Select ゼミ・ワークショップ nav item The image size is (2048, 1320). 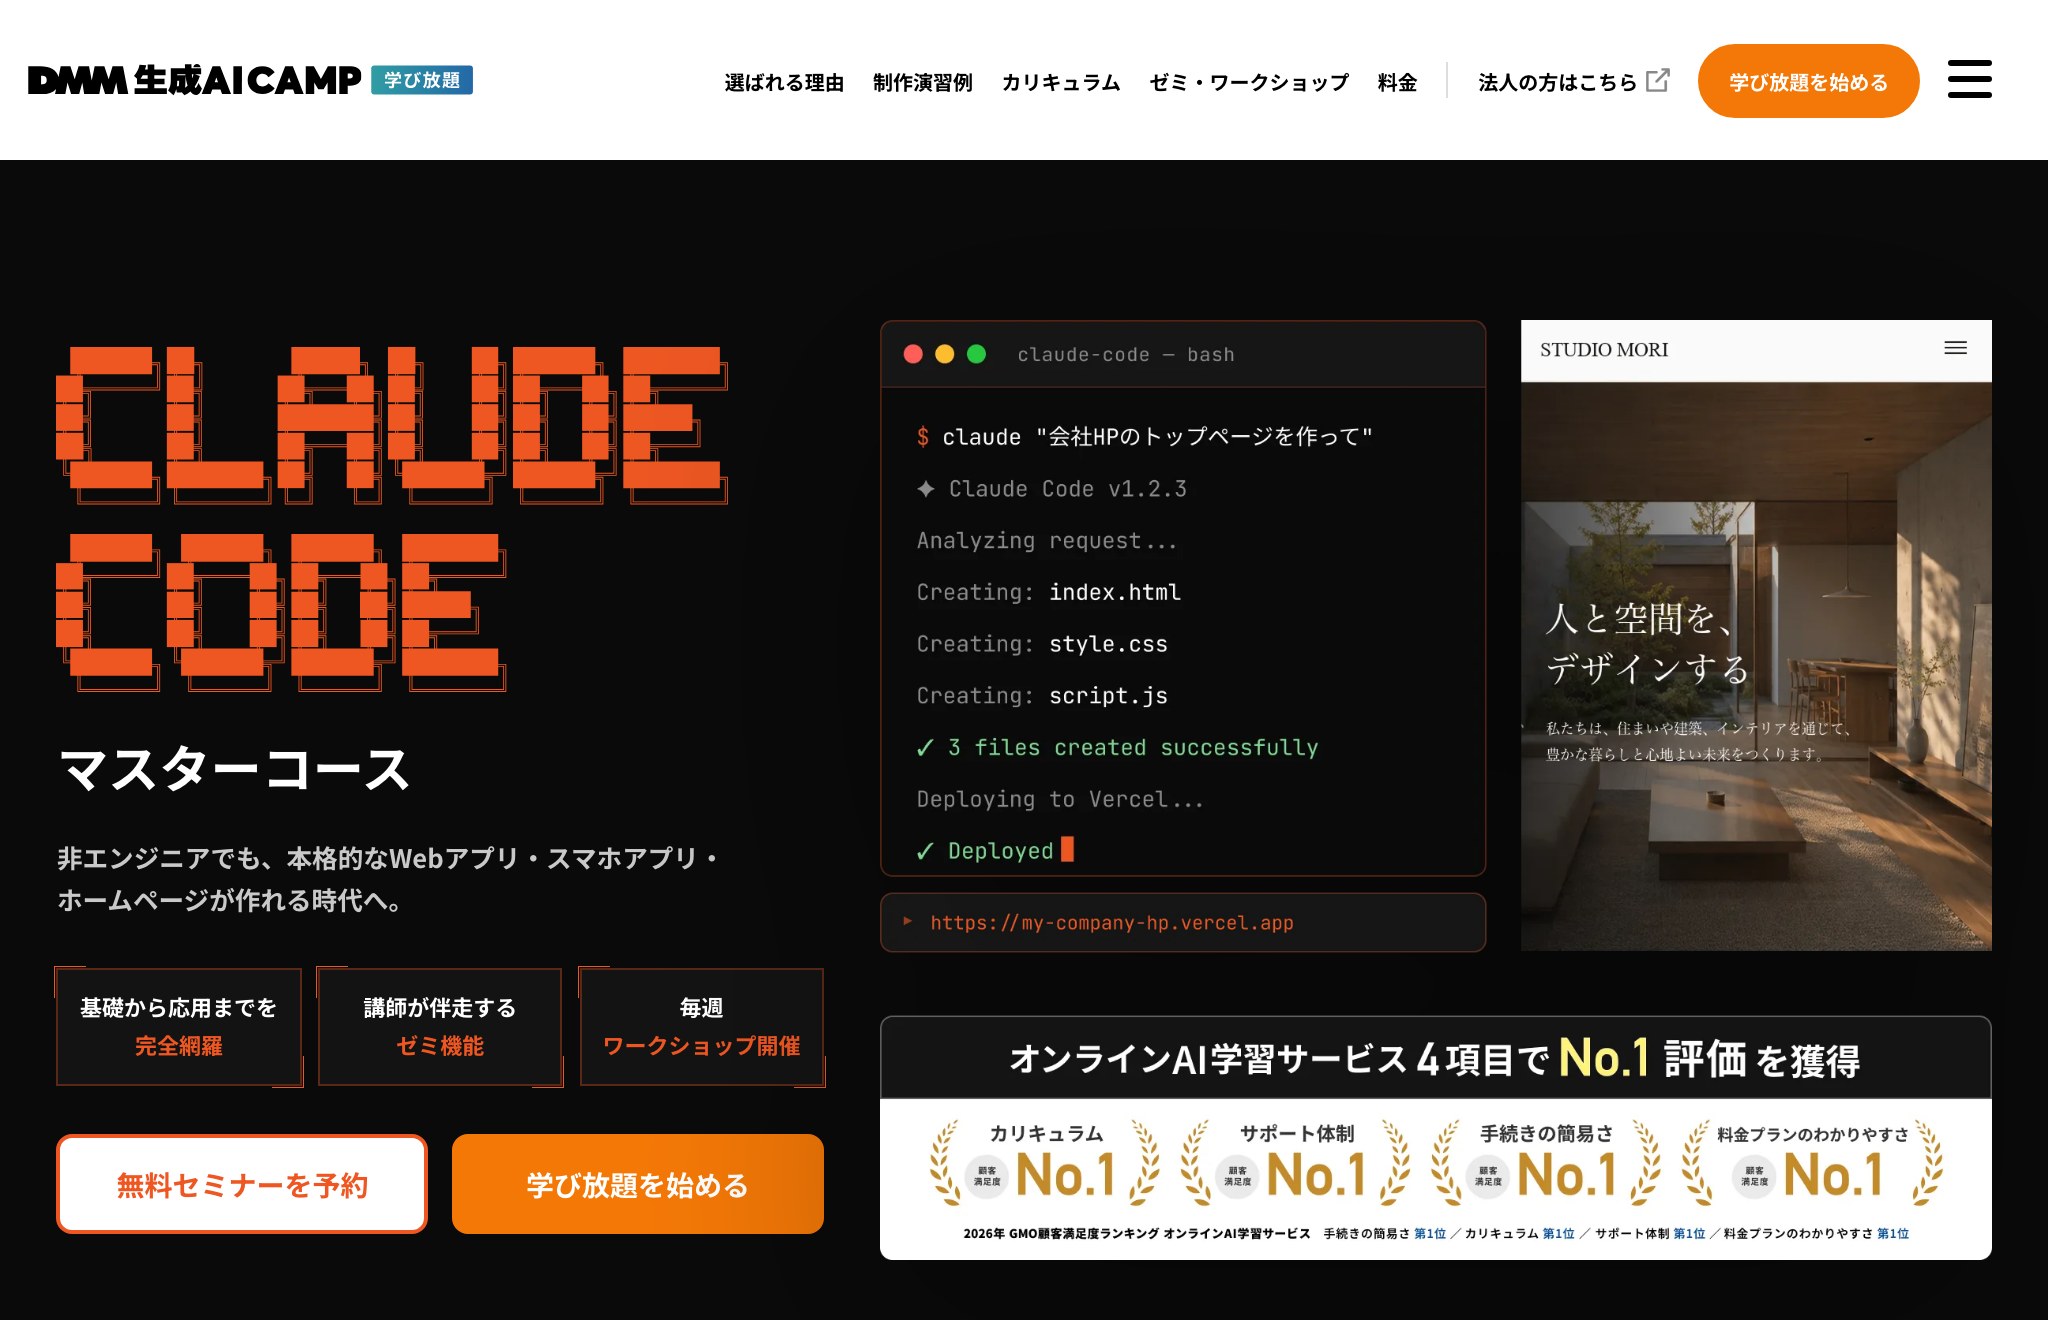[1249, 82]
